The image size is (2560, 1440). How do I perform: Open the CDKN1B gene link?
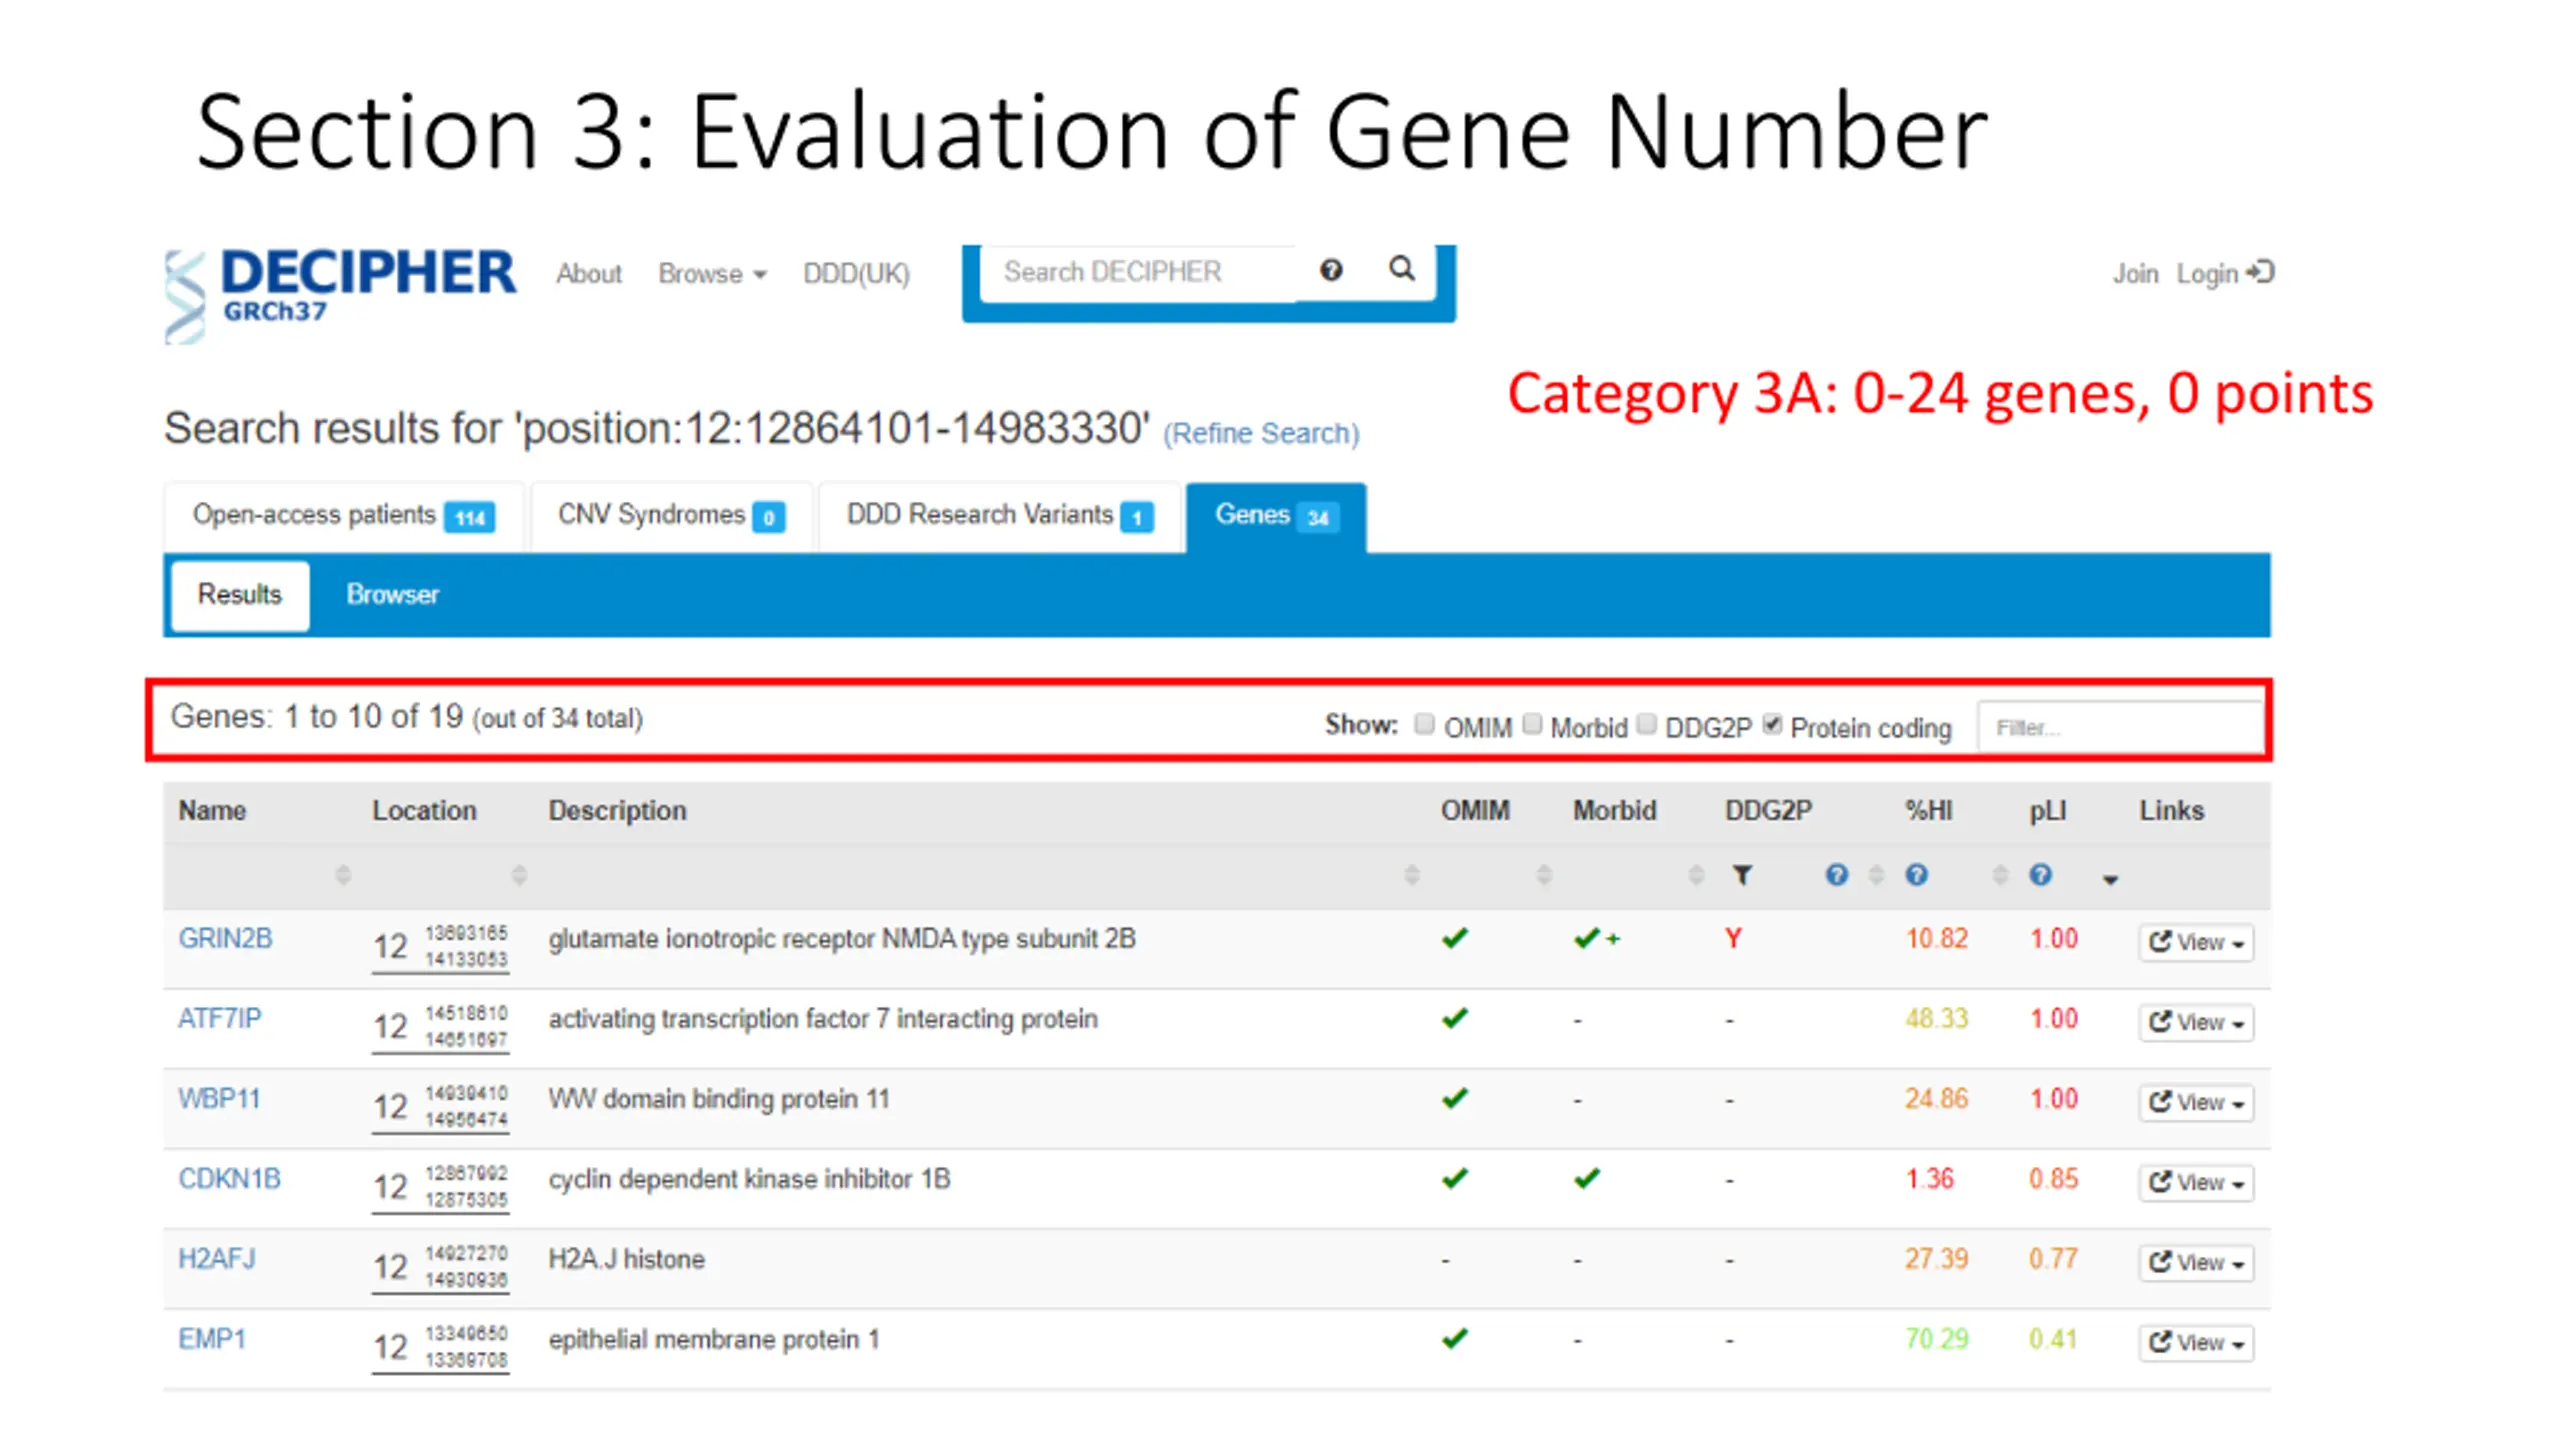(x=229, y=1178)
